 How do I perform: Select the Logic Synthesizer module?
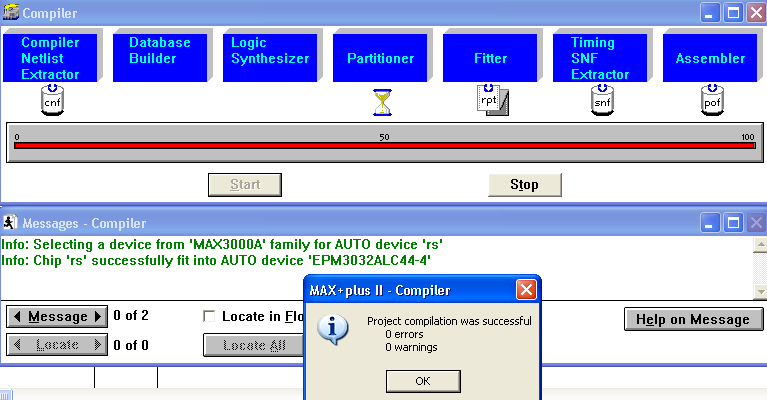point(270,58)
